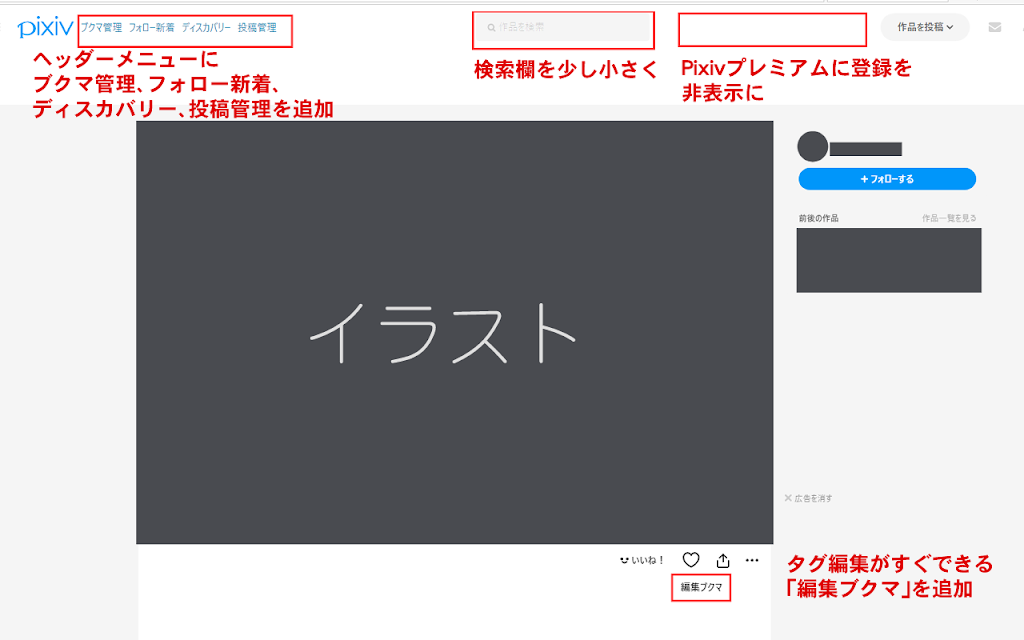Click the main イラスト artwork image

(455, 332)
